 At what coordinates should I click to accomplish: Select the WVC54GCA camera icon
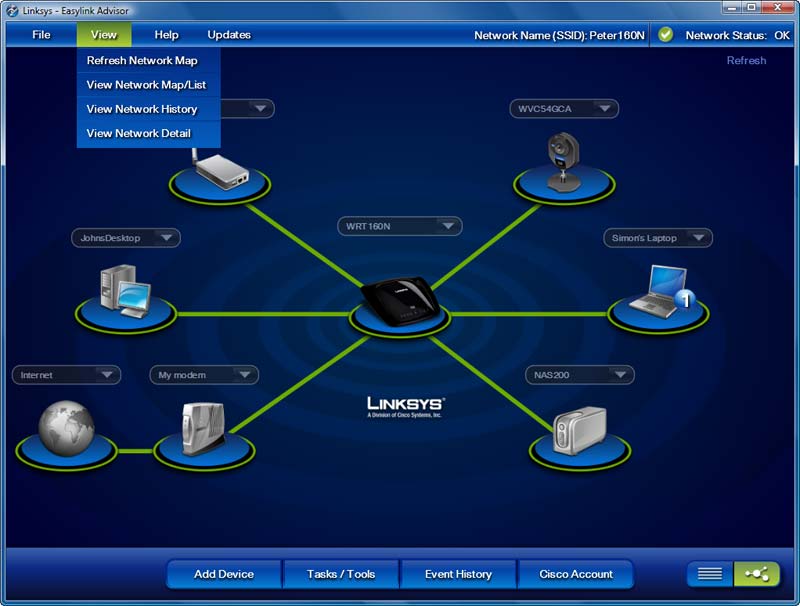click(x=563, y=162)
